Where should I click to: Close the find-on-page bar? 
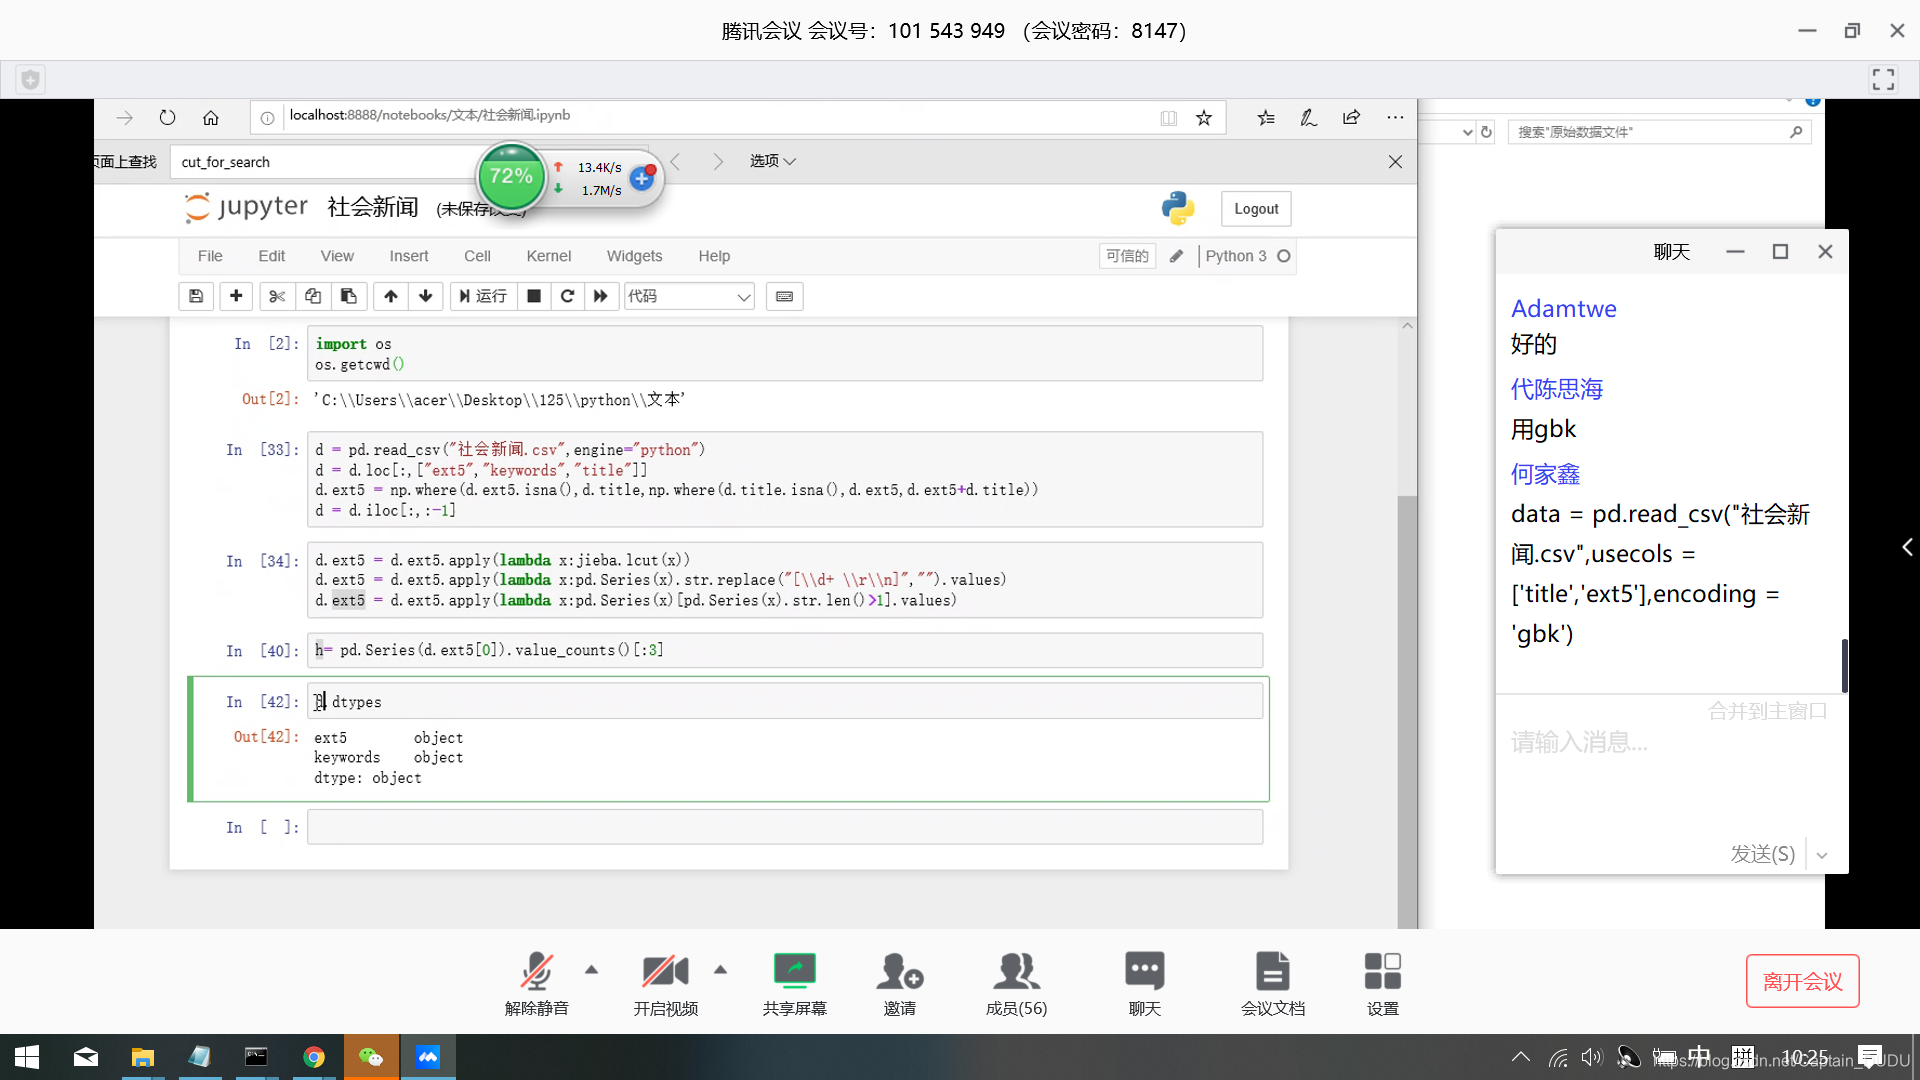pyautogui.click(x=1395, y=162)
